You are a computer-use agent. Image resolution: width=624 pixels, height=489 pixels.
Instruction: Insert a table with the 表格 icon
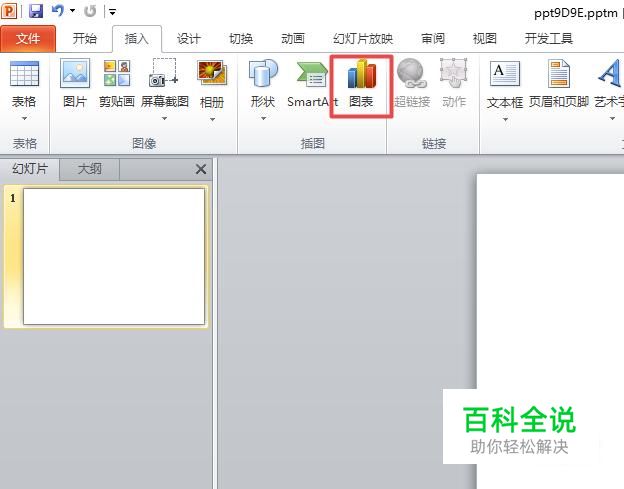click(x=24, y=74)
